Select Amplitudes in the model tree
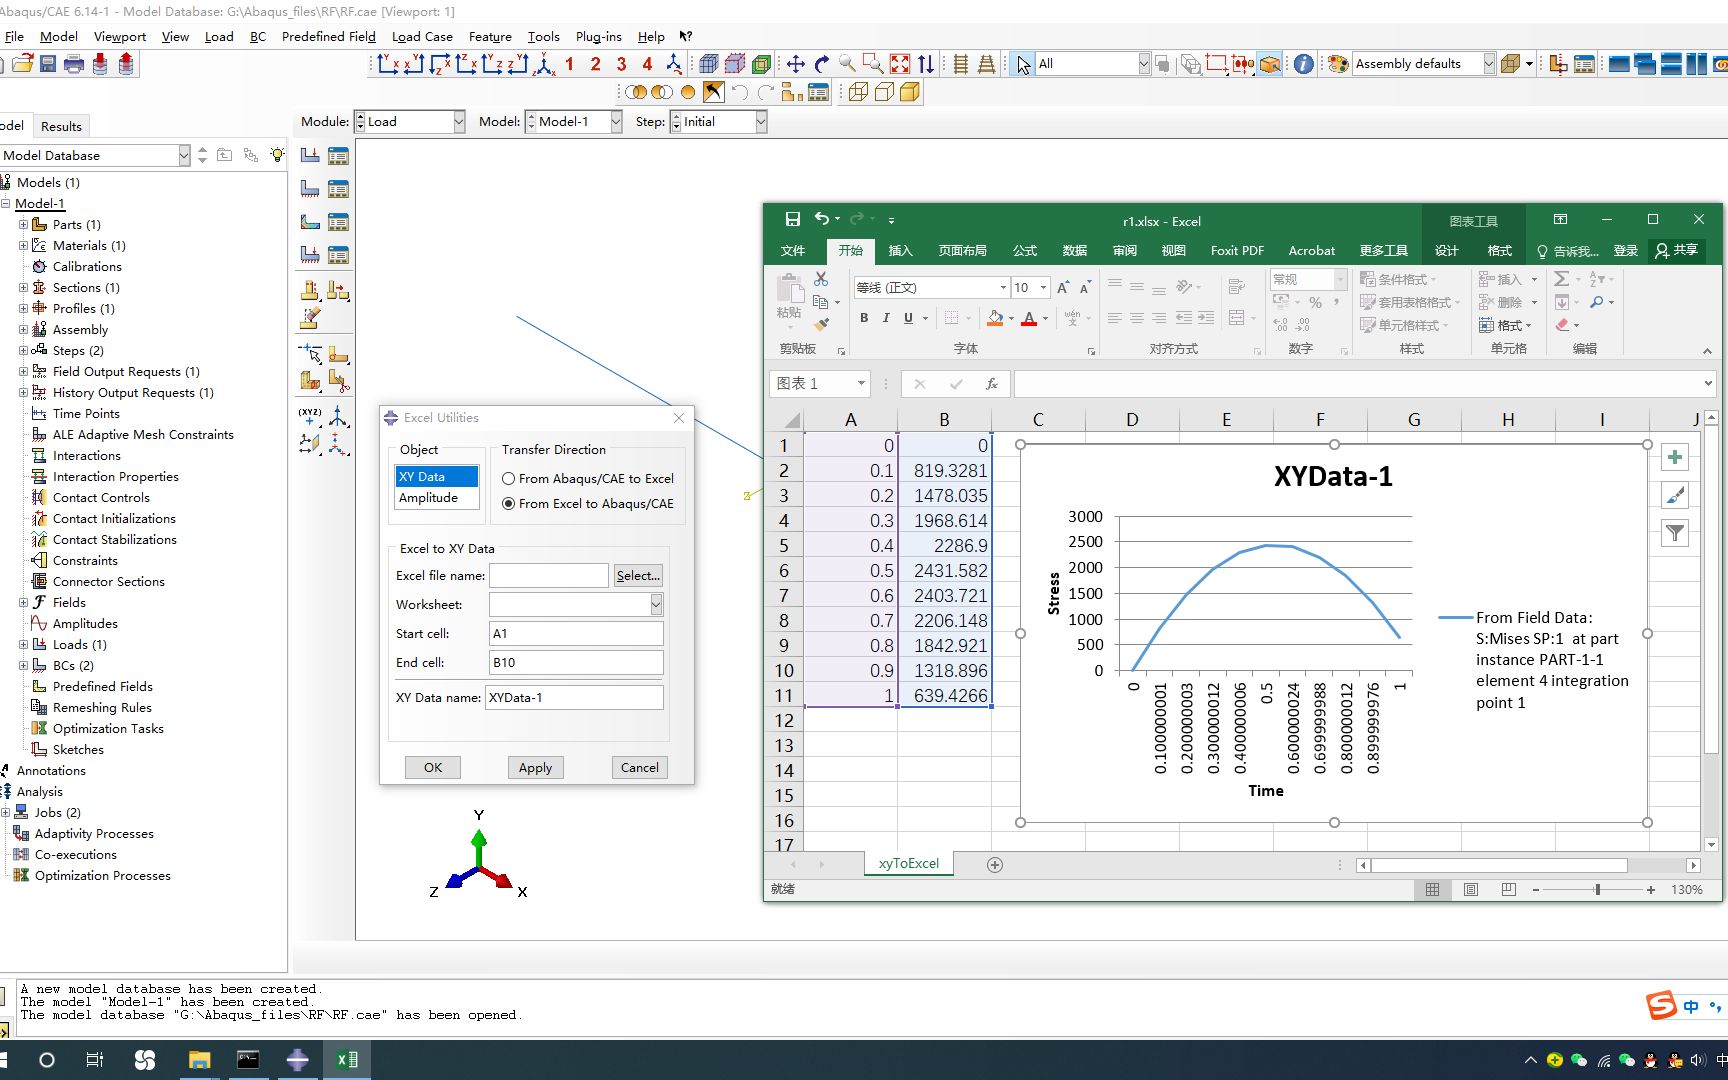The width and height of the screenshot is (1728, 1080). (85, 623)
